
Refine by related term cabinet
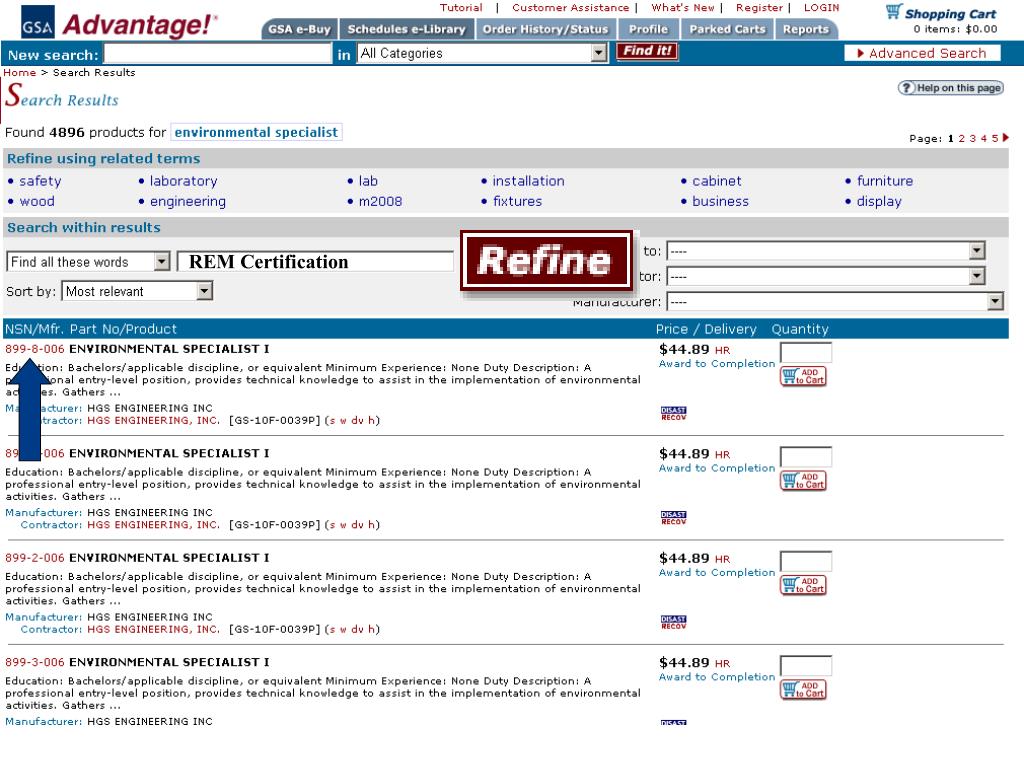point(716,181)
